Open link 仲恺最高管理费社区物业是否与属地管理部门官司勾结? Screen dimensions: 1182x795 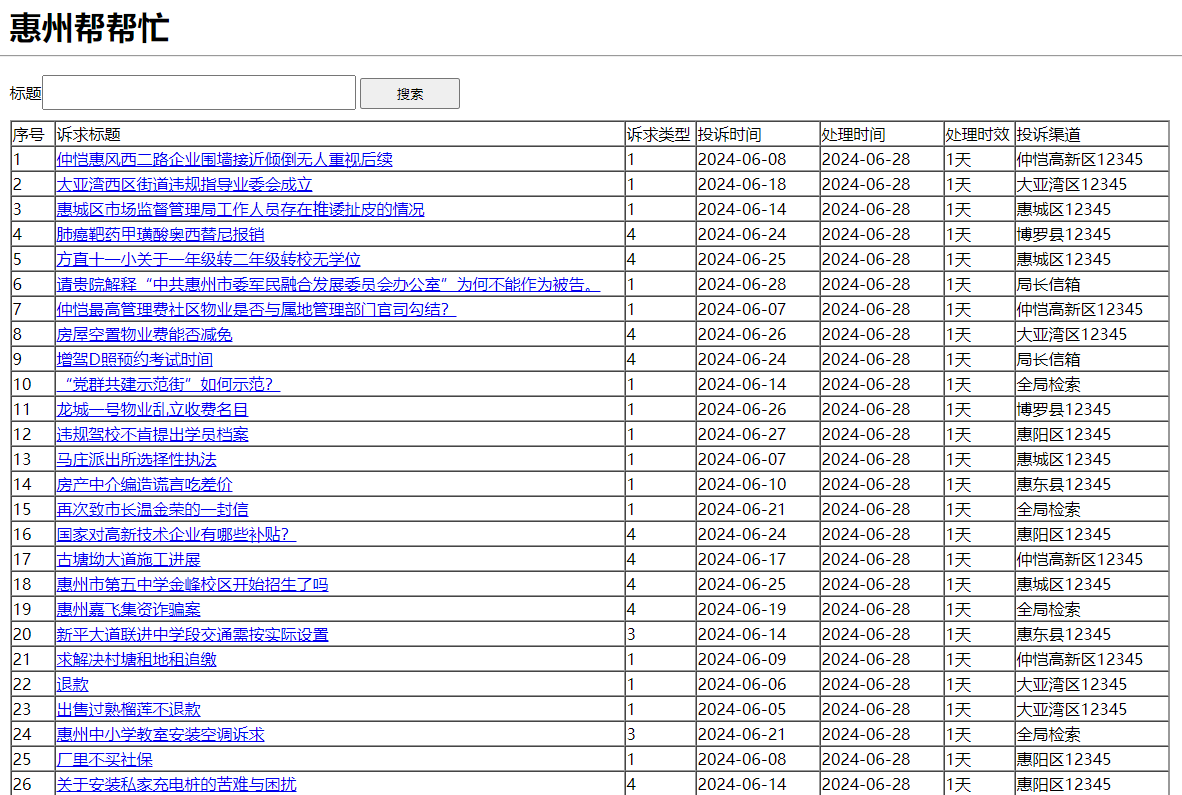256,309
